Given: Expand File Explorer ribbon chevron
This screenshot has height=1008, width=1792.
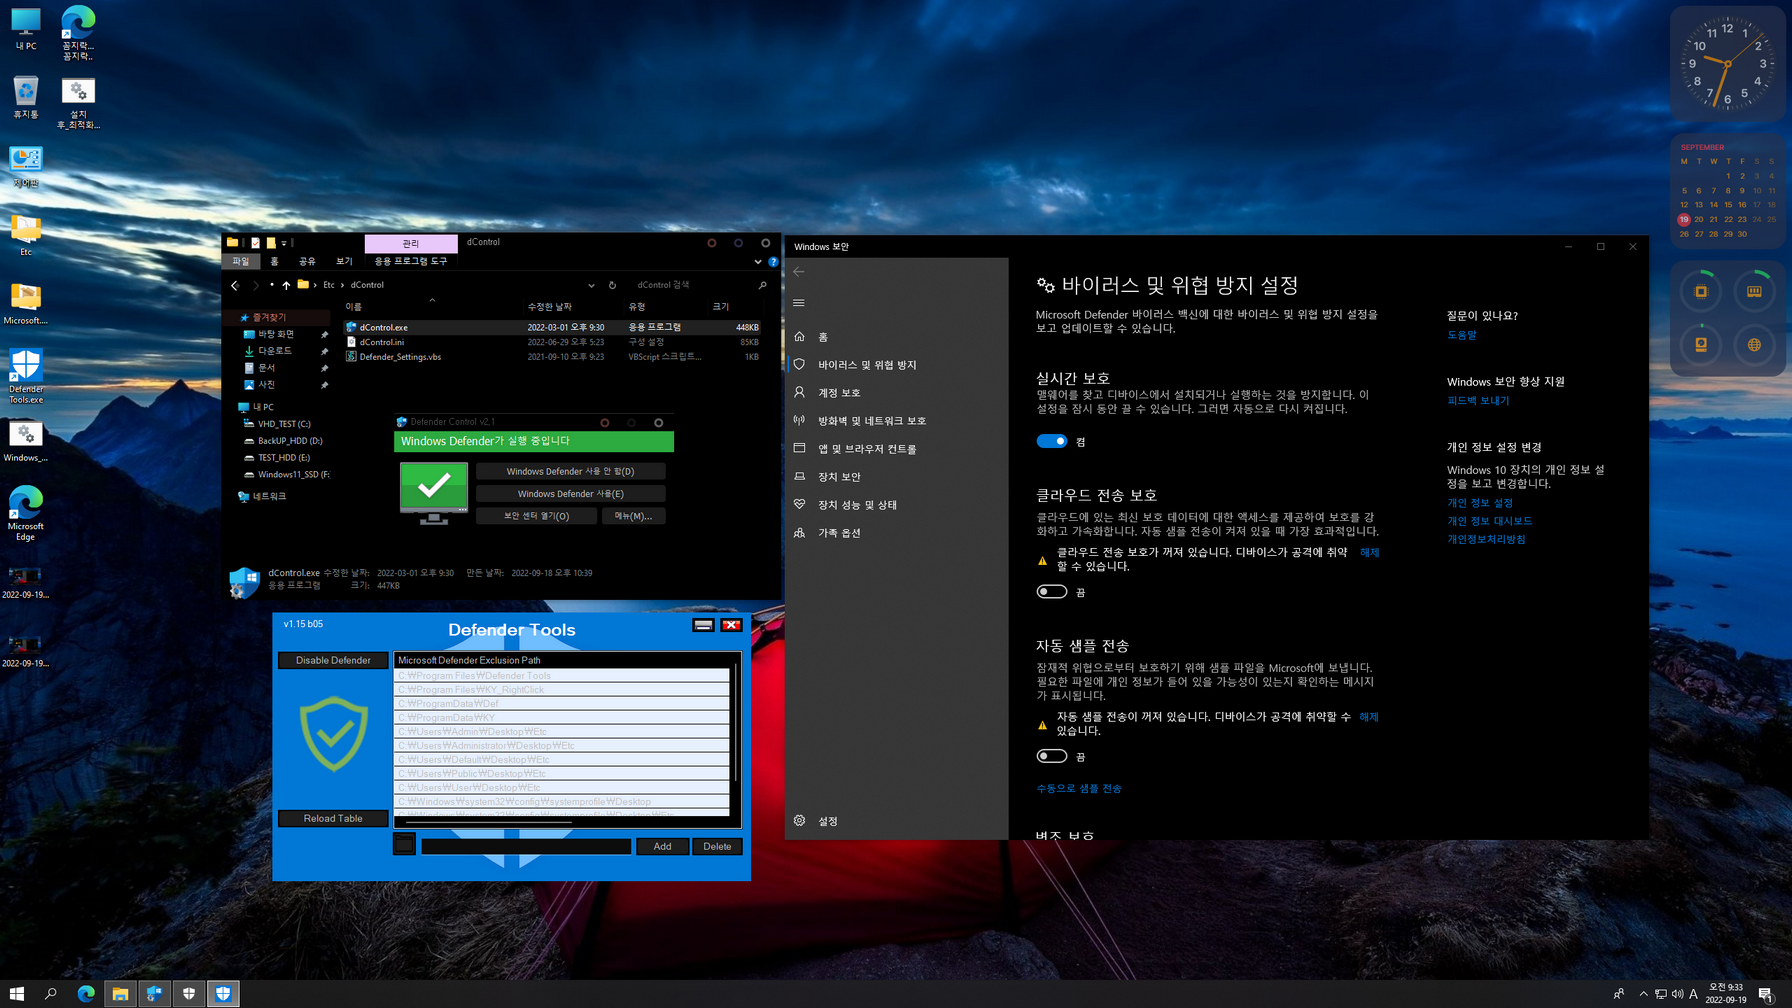Looking at the screenshot, I should click(x=757, y=262).
